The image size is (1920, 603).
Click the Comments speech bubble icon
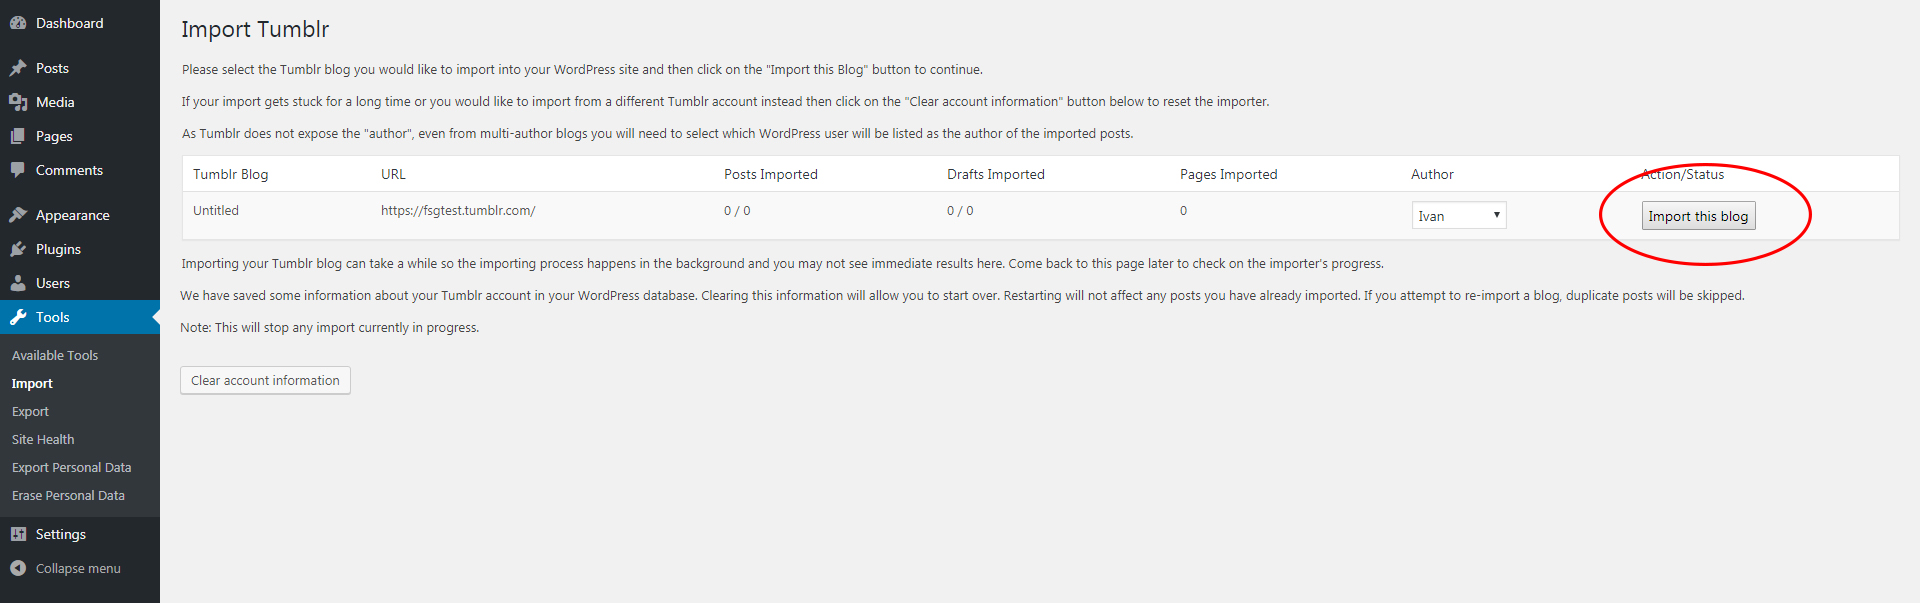pyautogui.click(x=19, y=169)
